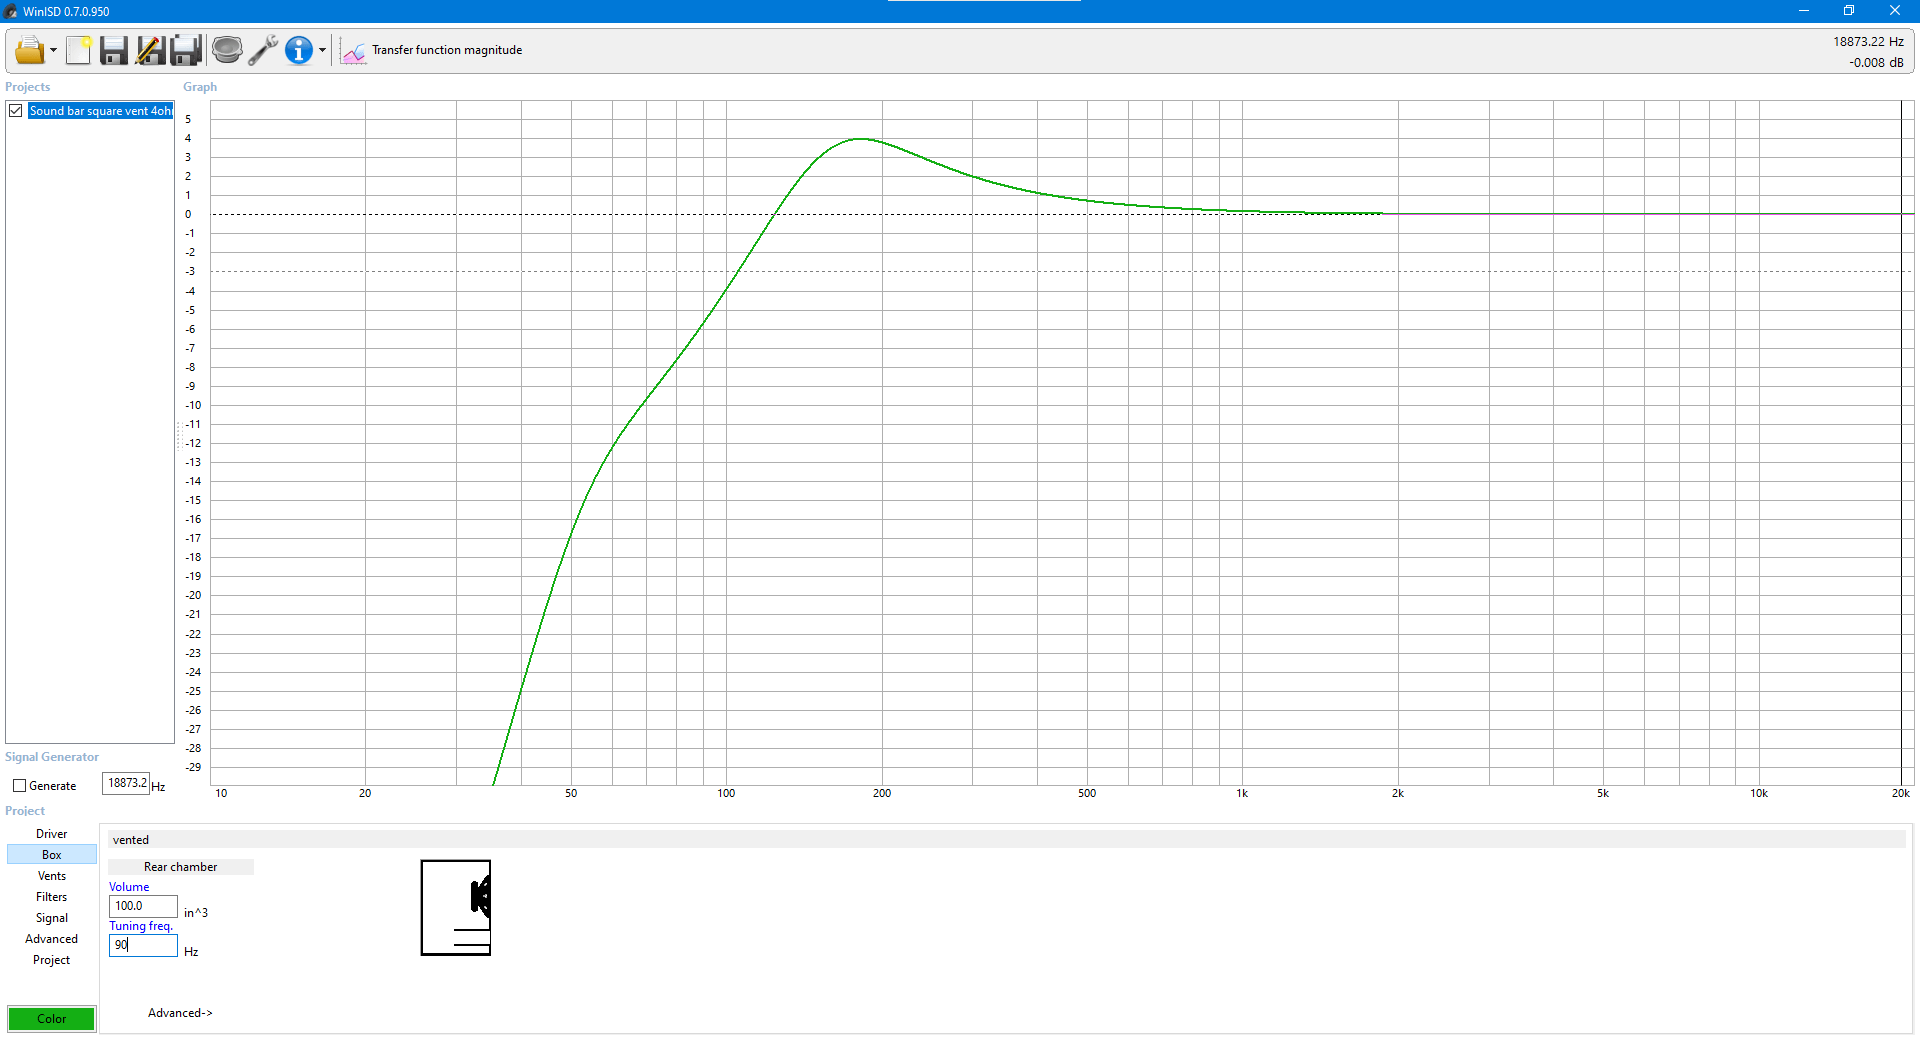
Task: Click the Rear chamber heading
Action: coord(181,867)
